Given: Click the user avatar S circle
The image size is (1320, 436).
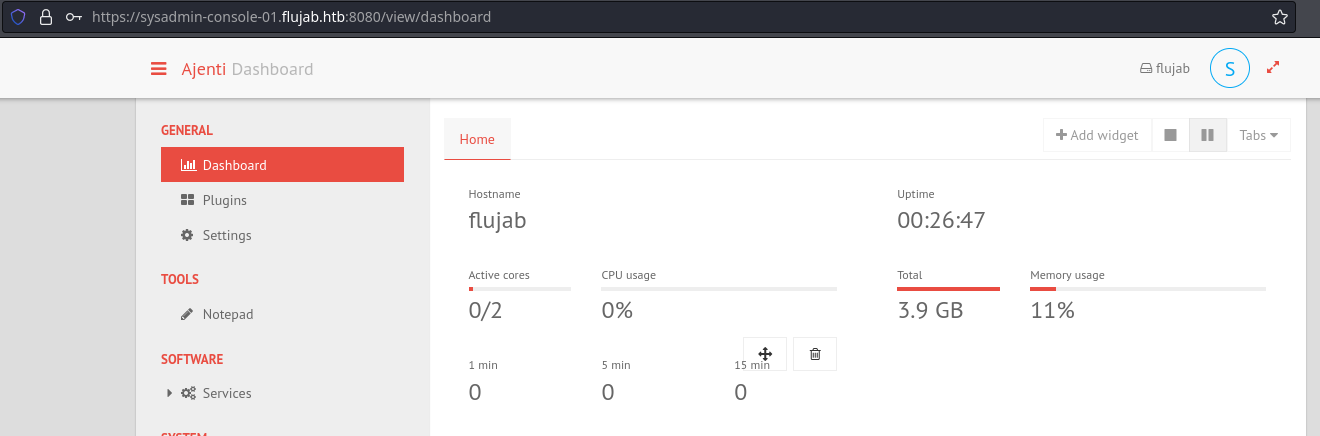Looking at the screenshot, I should pos(1229,68).
